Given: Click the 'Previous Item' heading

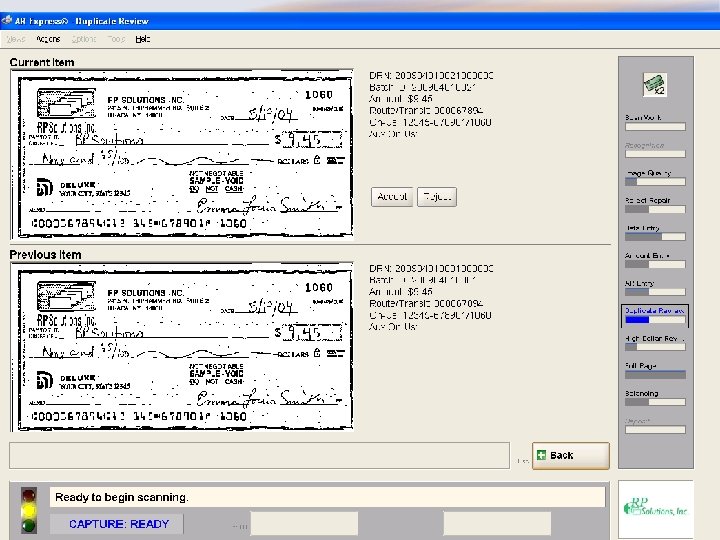Looking at the screenshot, I should click(45, 255).
